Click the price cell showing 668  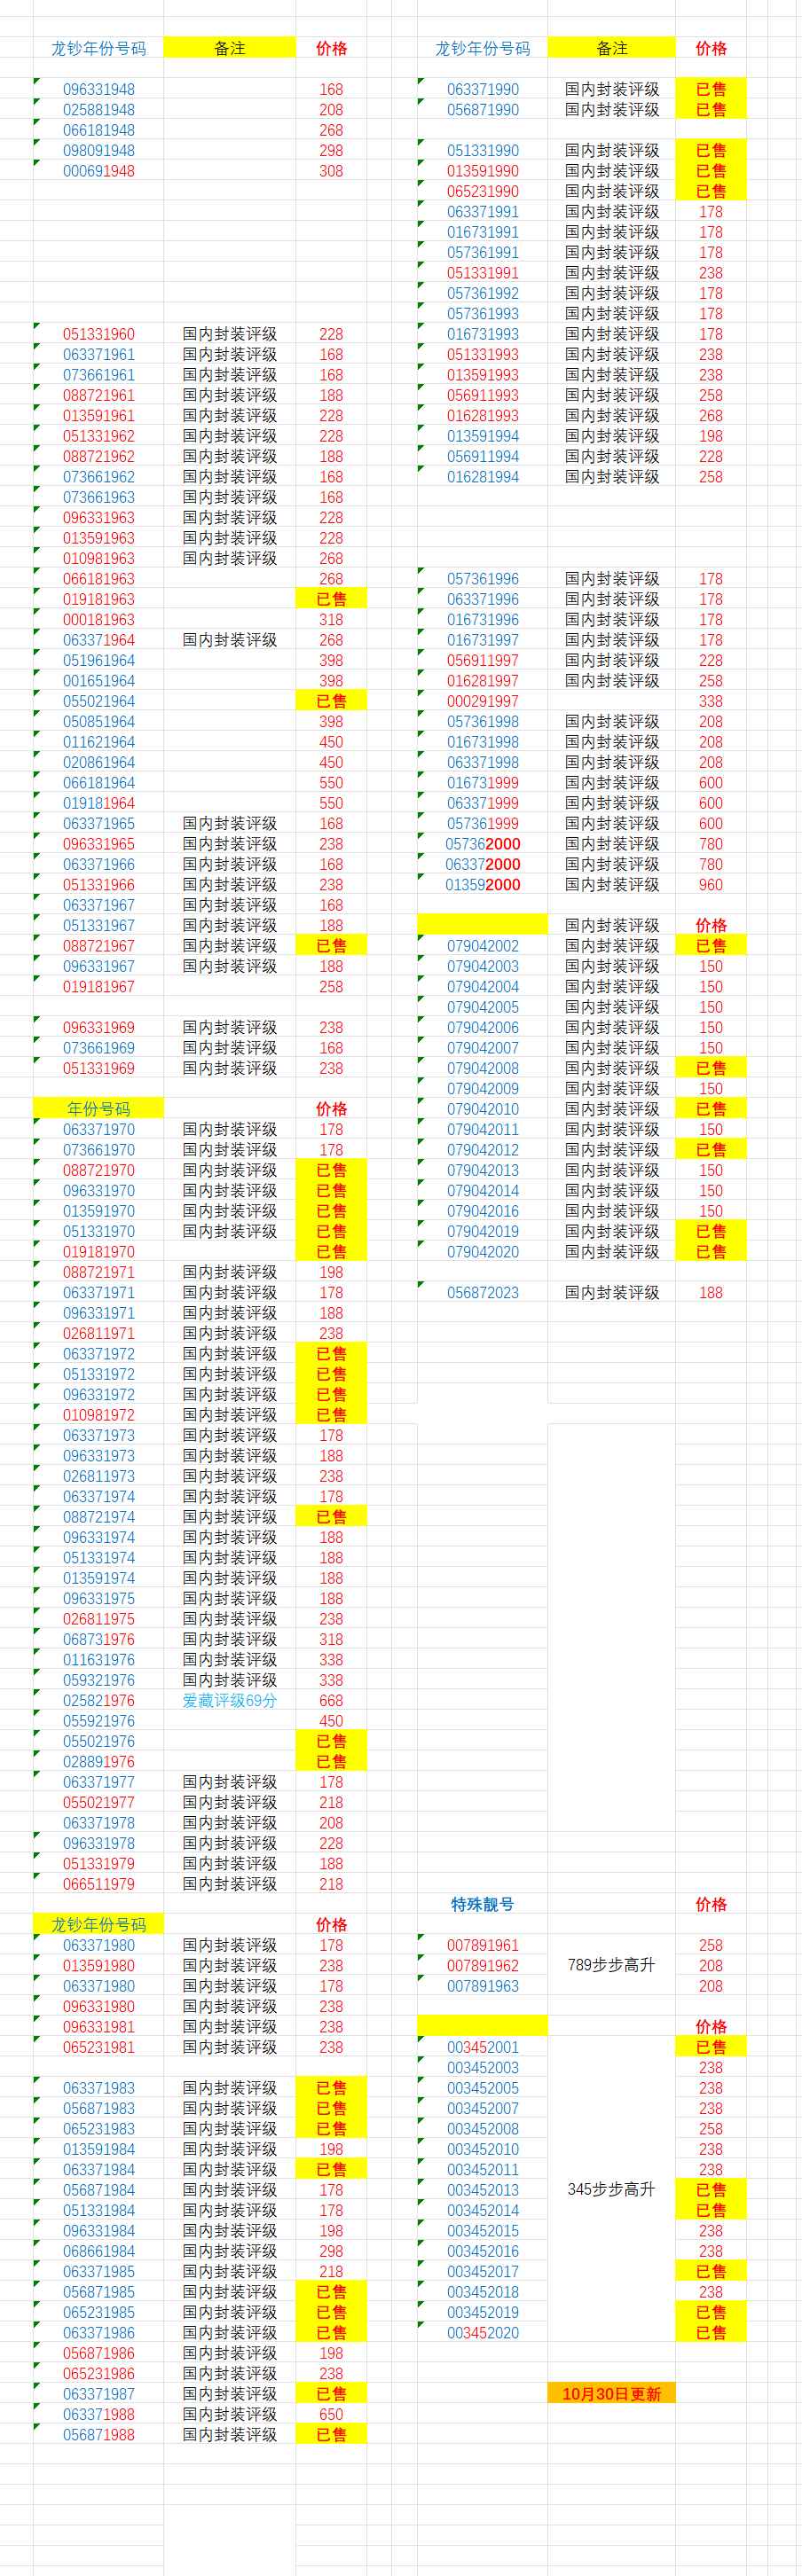(x=331, y=1700)
